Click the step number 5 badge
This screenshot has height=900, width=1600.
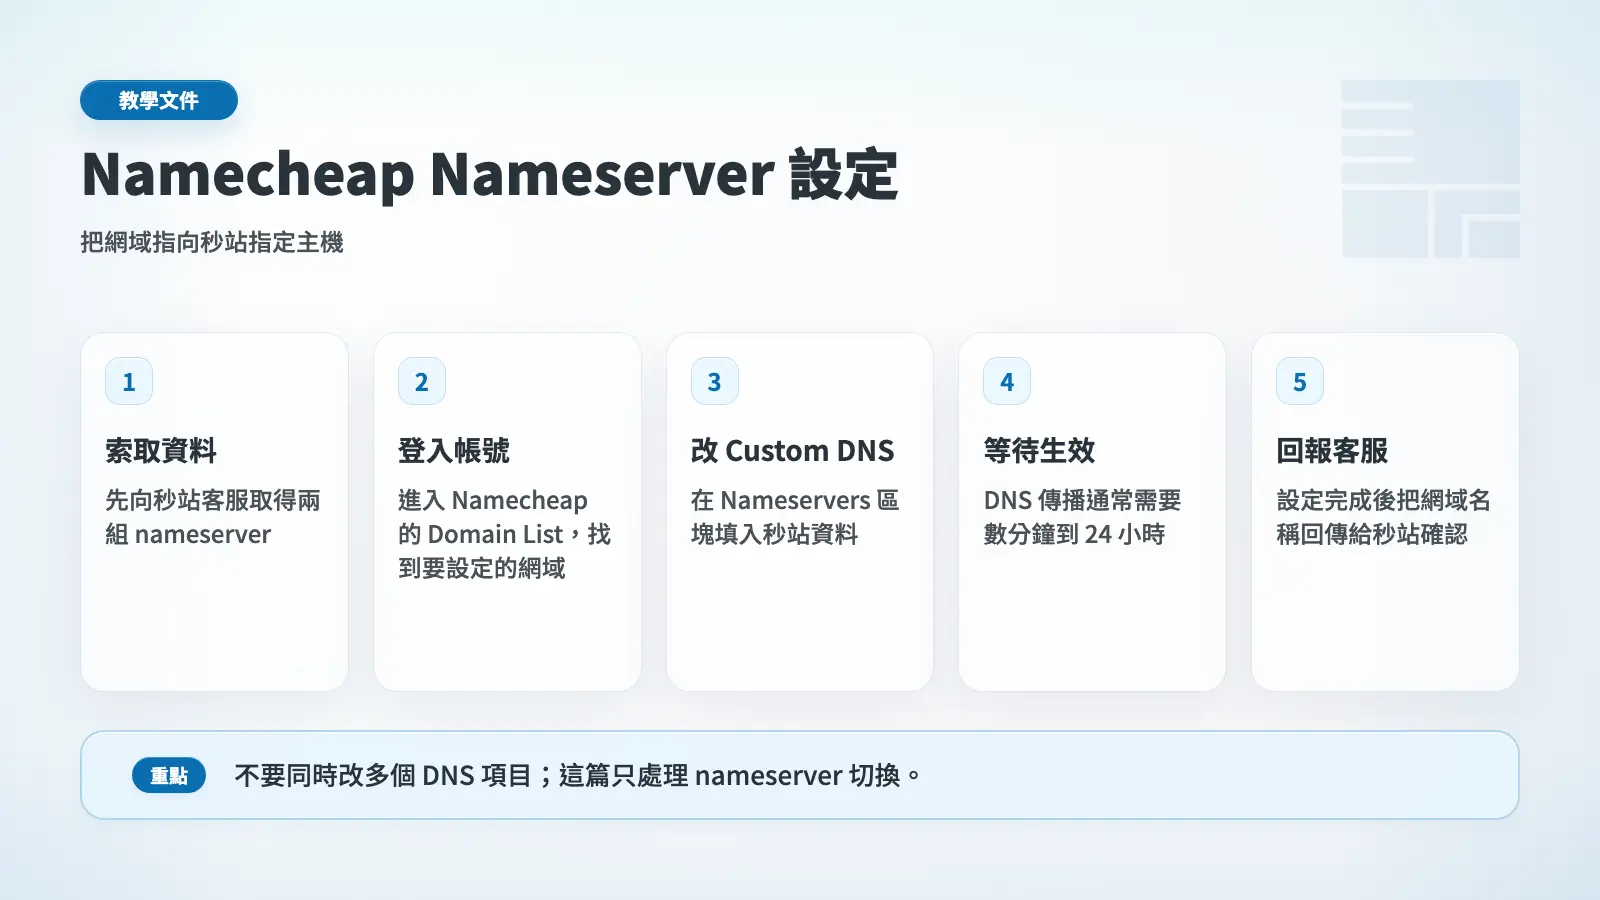tap(1300, 381)
